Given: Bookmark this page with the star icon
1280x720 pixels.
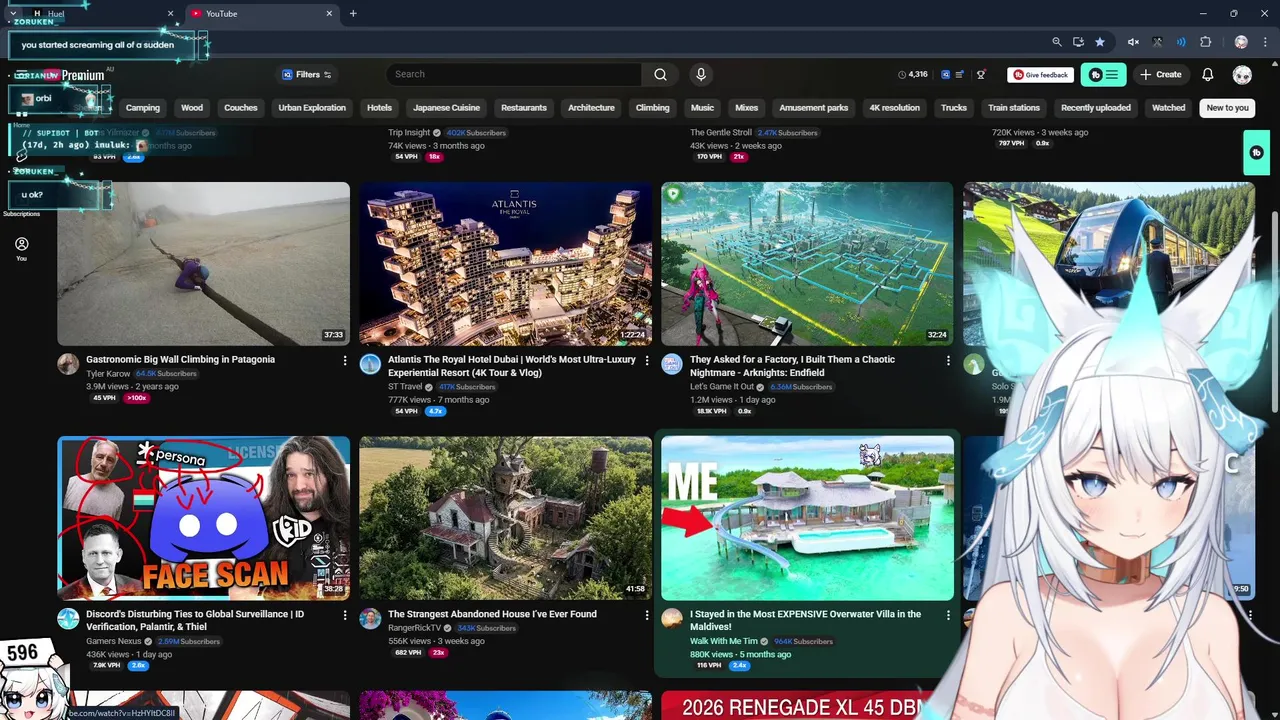Looking at the screenshot, I should 1100,42.
